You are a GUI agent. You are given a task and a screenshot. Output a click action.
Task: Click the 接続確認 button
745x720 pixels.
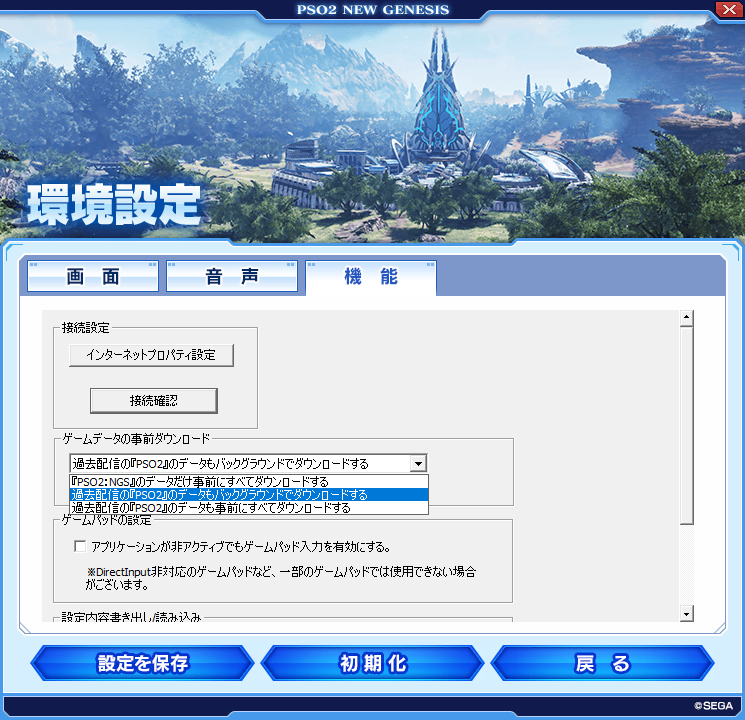coord(153,401)
